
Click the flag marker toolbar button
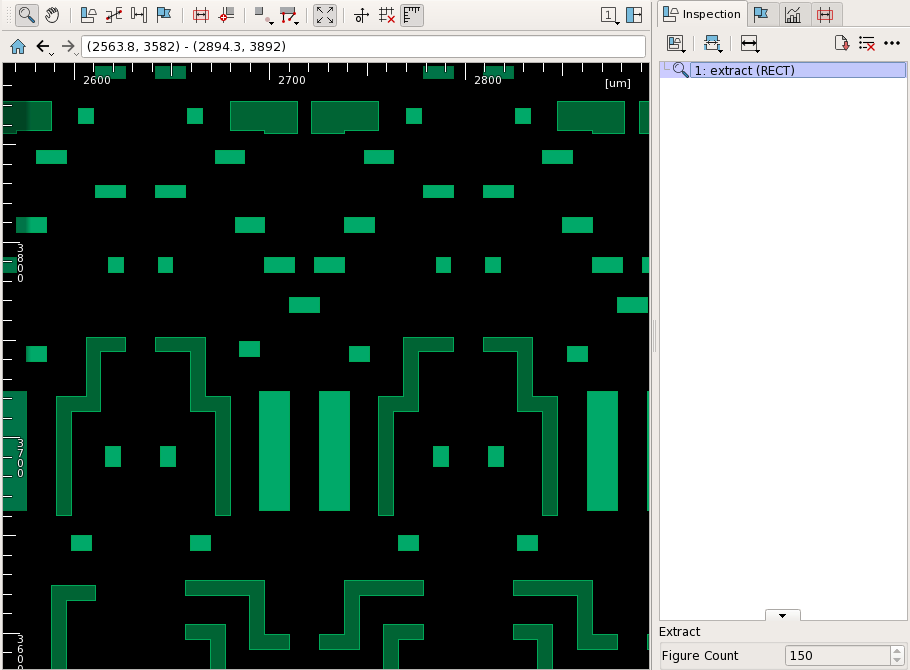(x=163, y=15)
